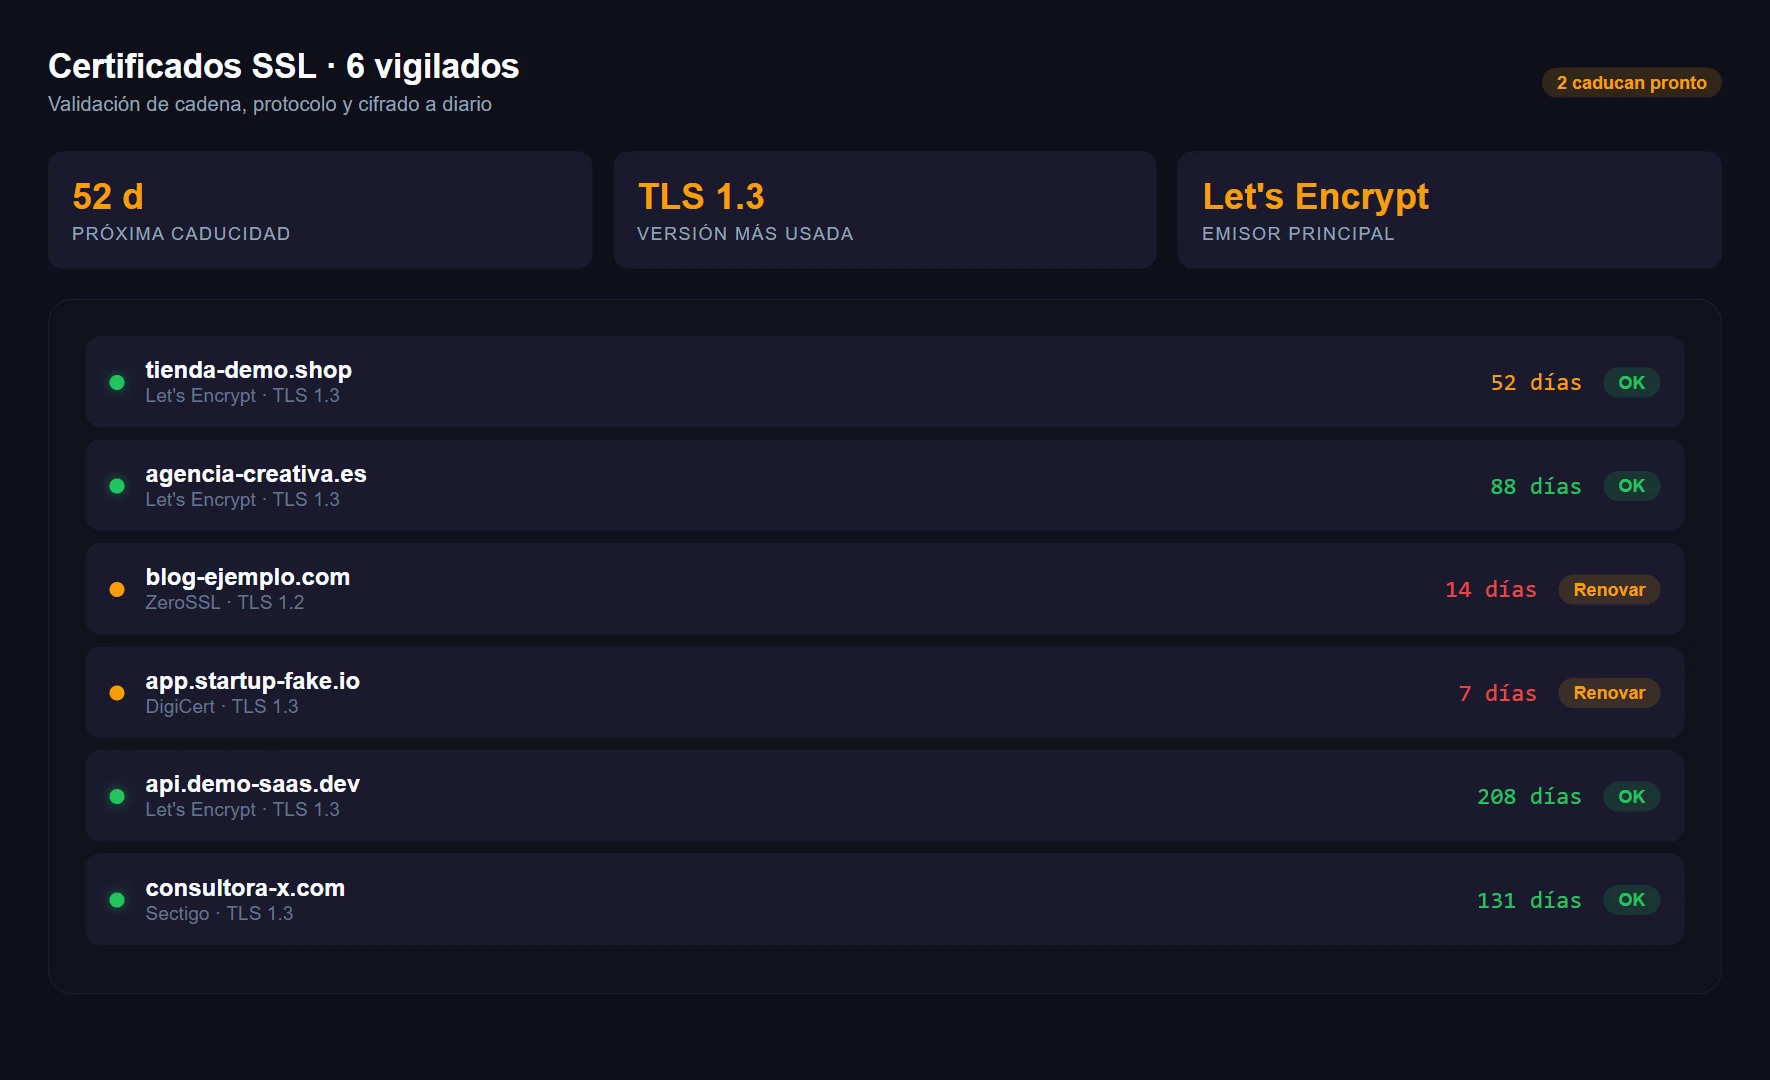This screenshot has width=1770, height=1080.
Task: Open the EMISOR PRINCIPAL stat card
Action: (1448, 210)
